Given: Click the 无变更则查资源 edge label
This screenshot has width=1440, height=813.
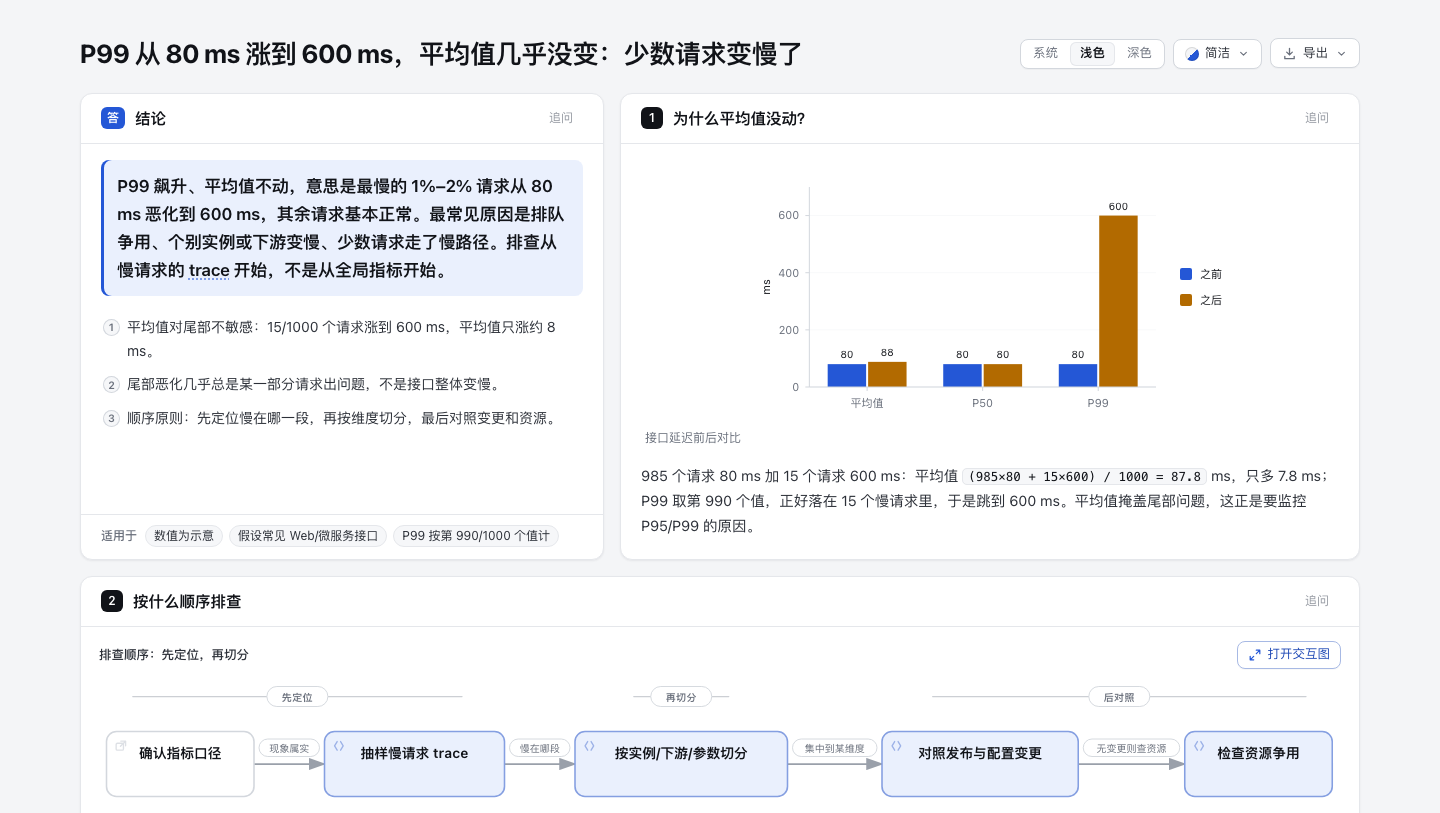Looking at the screenshot, I should pos(1132,748).
